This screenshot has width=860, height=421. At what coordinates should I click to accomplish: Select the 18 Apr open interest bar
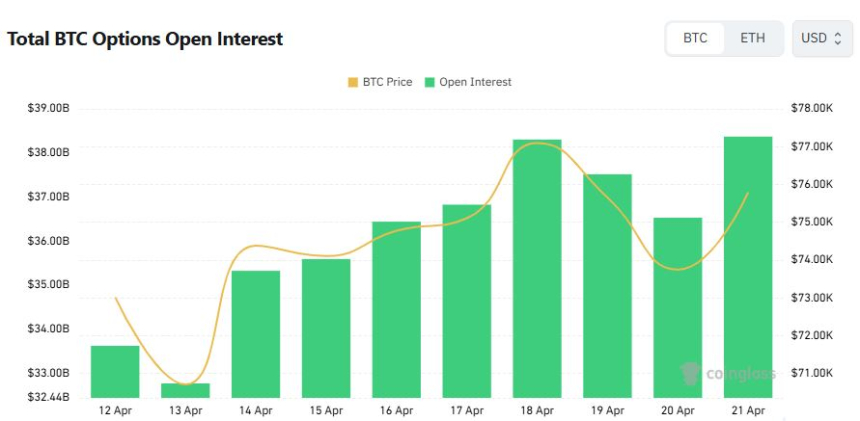point(537,268)
